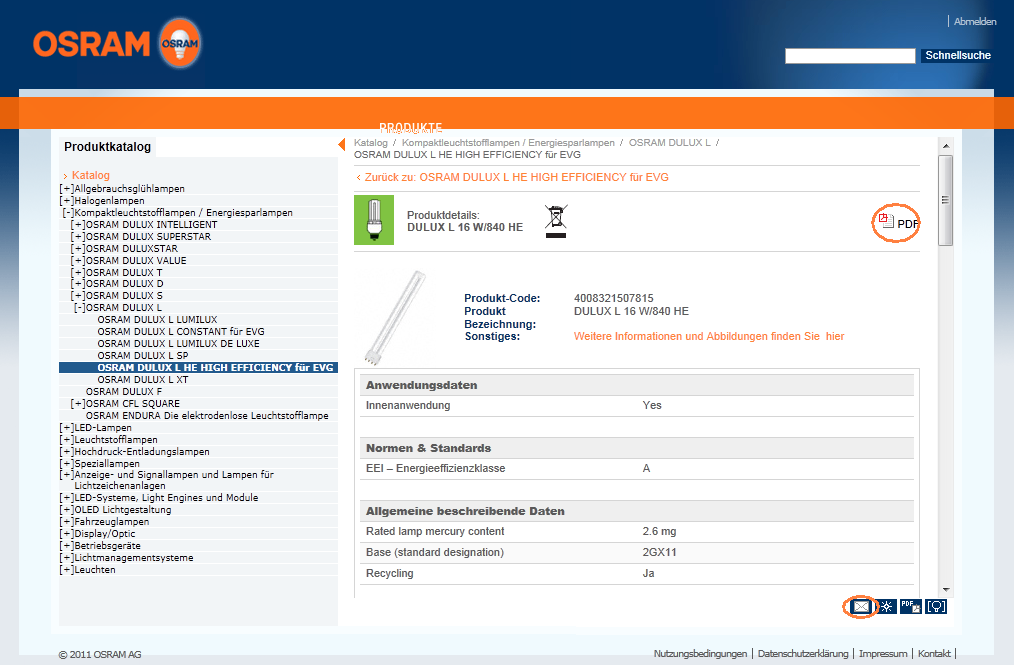Select OSRAM DULUX L LUMILUX DE LUXE

pos(178,343)
